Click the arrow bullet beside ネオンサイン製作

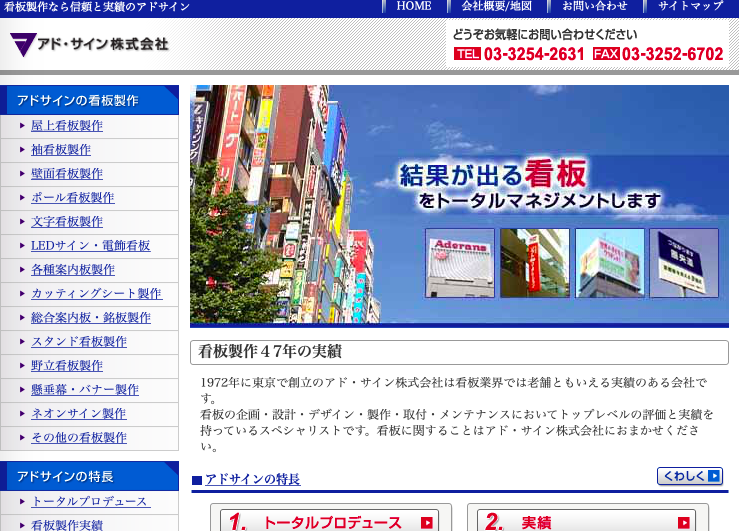pos(22,414)
